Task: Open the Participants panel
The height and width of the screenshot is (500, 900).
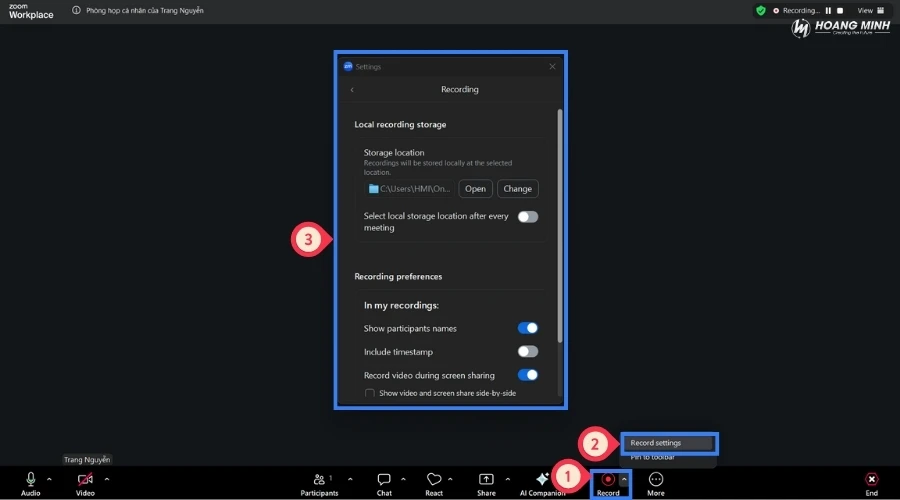Action: (x=319, y=480)
